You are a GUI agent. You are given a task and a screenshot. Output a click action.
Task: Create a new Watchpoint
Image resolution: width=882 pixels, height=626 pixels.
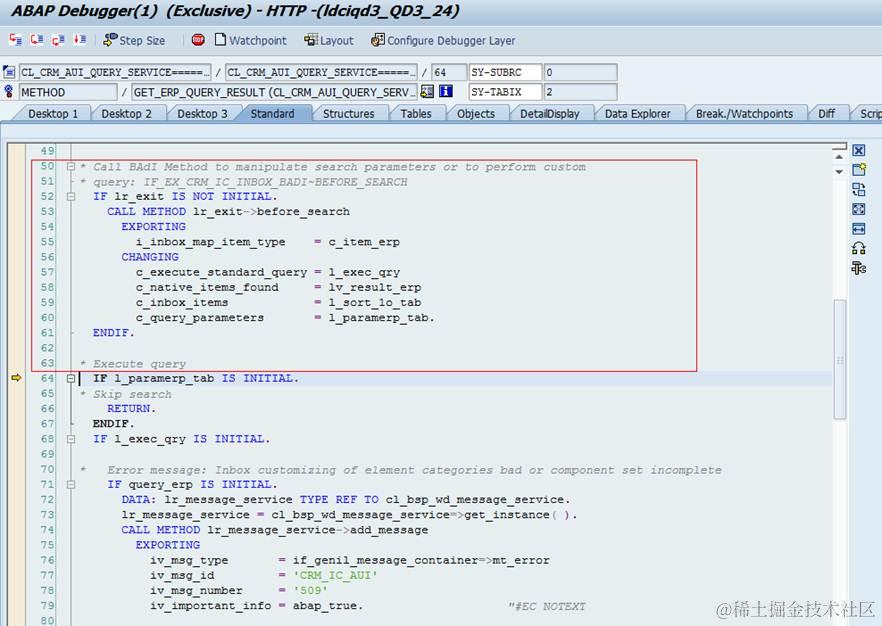(x=251, y=40)
